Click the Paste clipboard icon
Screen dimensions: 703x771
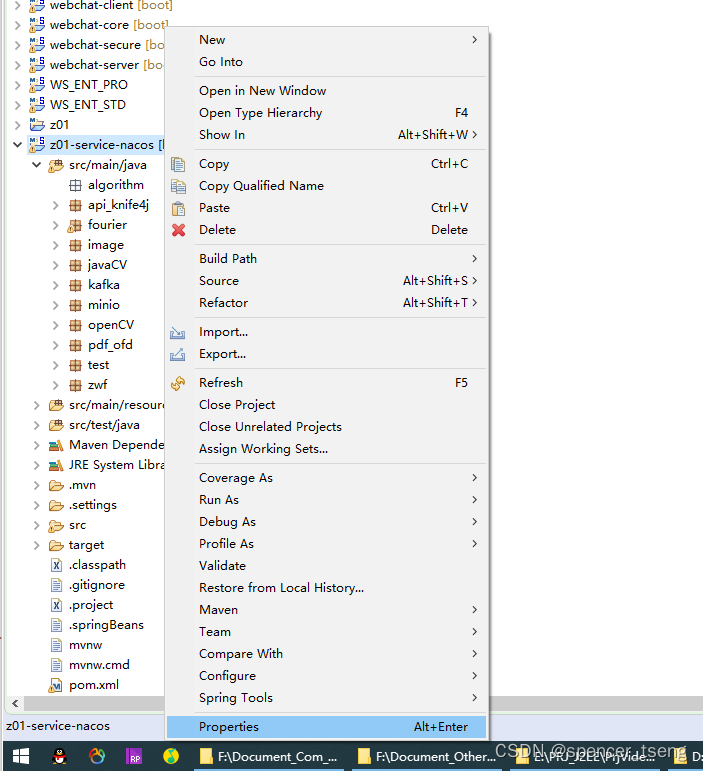click(178, 208)
